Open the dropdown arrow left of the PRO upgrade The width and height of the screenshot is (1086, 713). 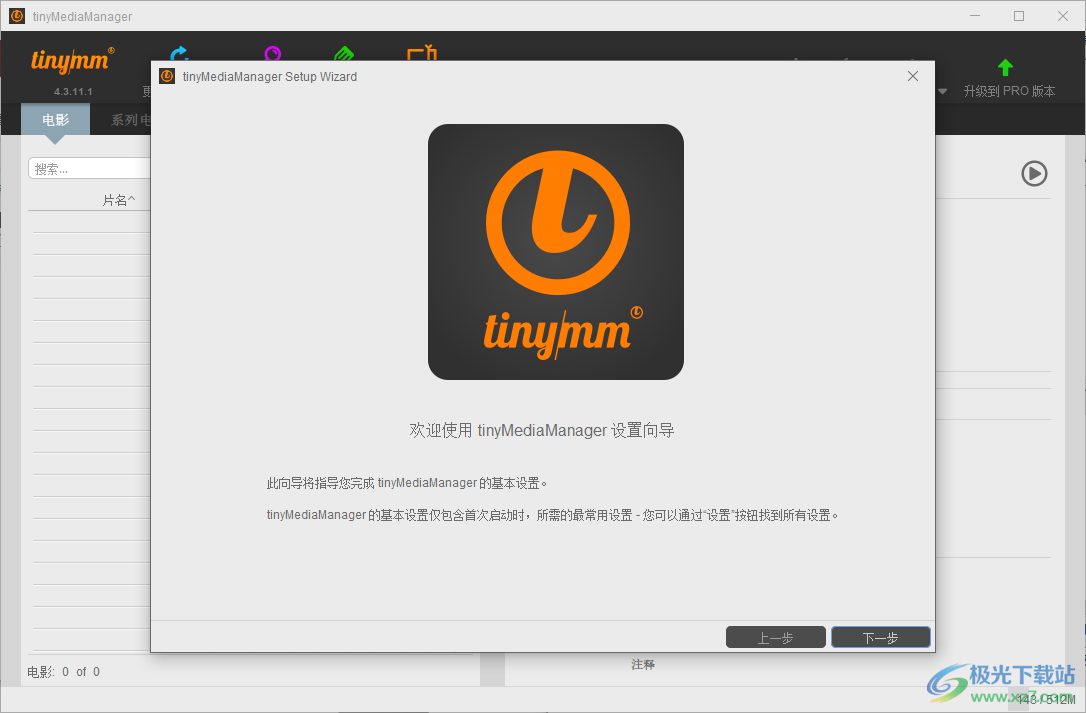click(942, 91)
